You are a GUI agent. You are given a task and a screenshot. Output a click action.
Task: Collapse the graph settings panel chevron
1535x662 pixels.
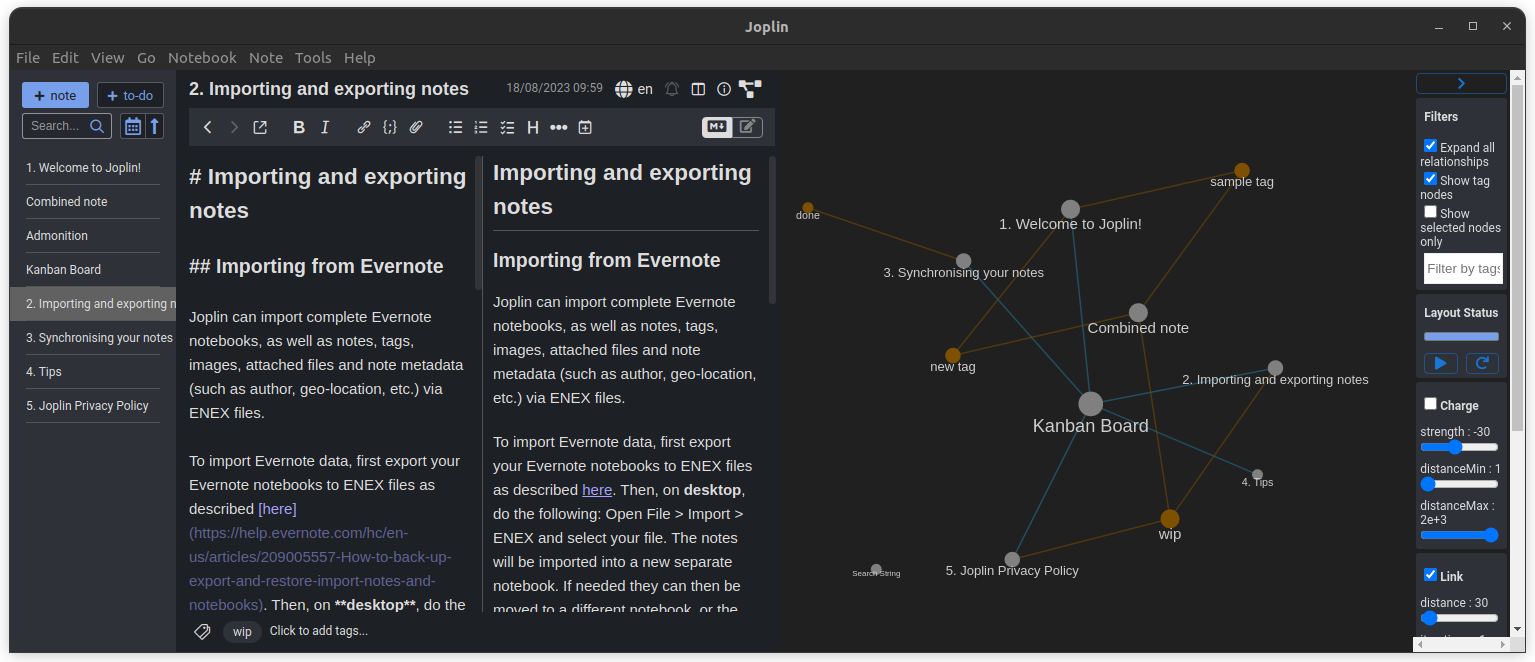point(1460,84)
